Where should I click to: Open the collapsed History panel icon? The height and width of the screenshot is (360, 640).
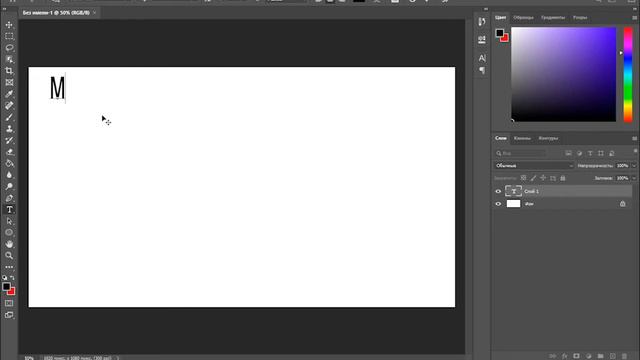click(482, 21)
